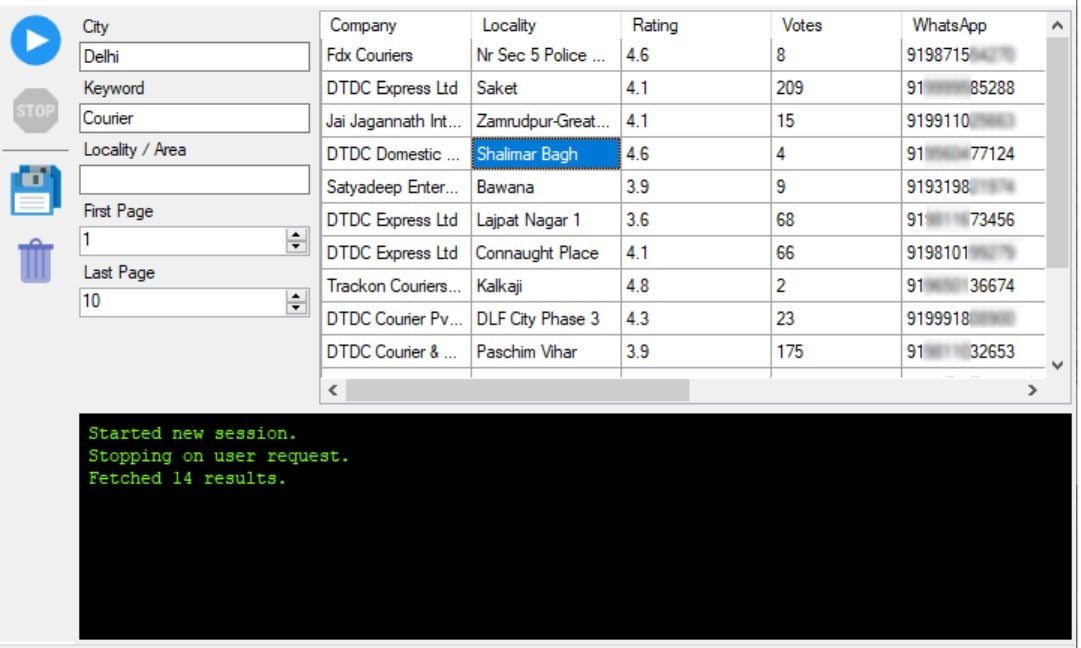Select WhatsApp number ending 36674
1081x648 pixels.
point(973,285)
